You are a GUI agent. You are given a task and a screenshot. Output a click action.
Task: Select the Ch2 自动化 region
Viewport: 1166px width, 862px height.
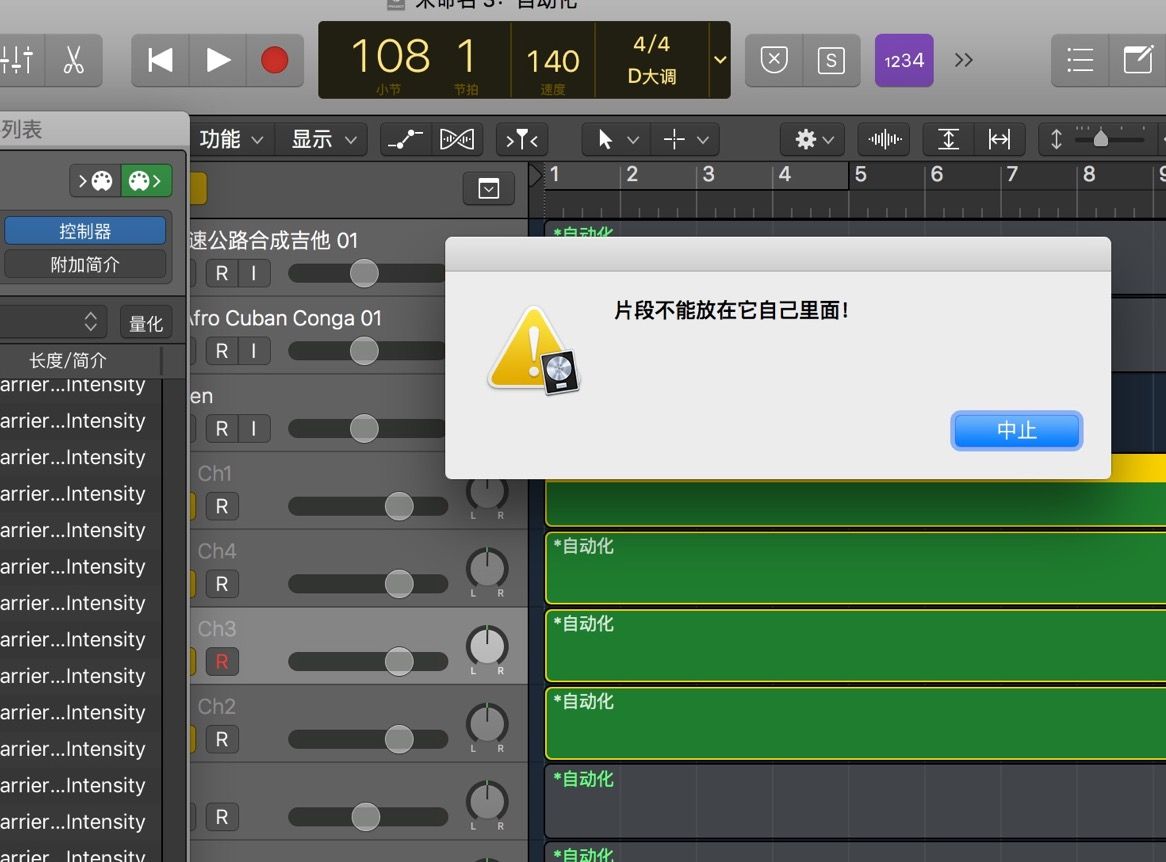pos(856,723)
